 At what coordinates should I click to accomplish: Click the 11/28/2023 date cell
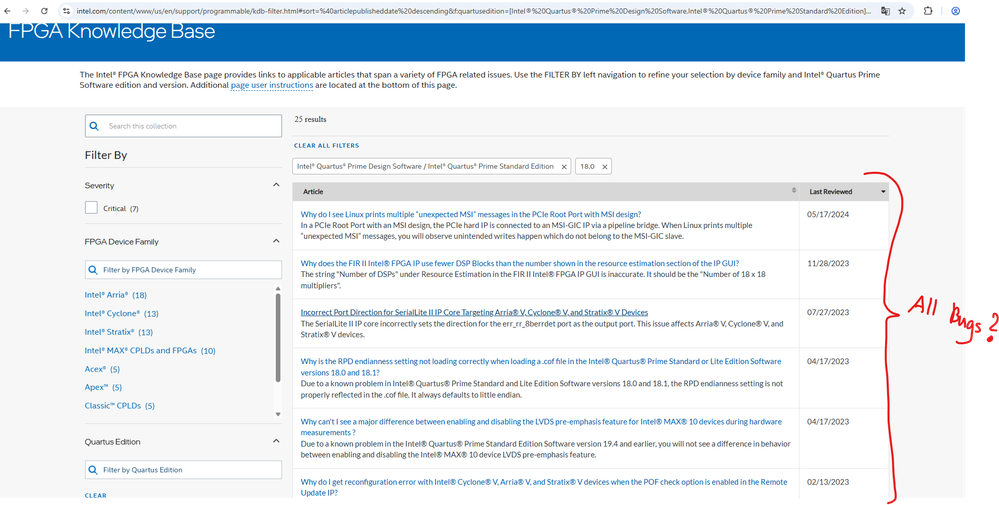pyautogui.click(x=828, y=263)
